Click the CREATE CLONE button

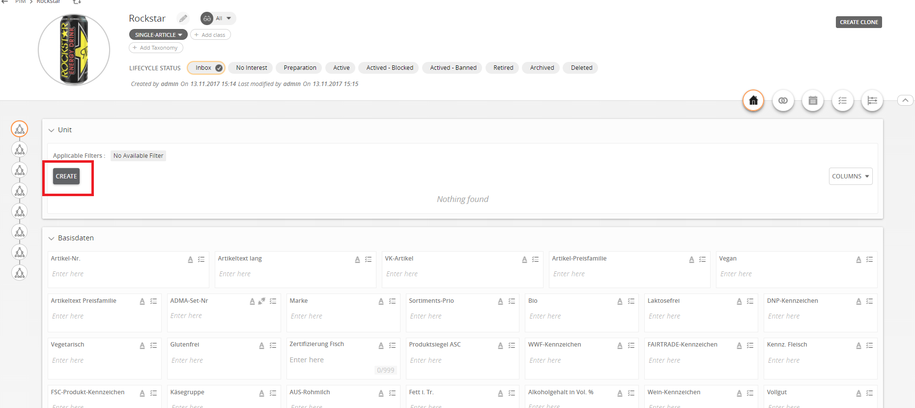click(859, 22)
